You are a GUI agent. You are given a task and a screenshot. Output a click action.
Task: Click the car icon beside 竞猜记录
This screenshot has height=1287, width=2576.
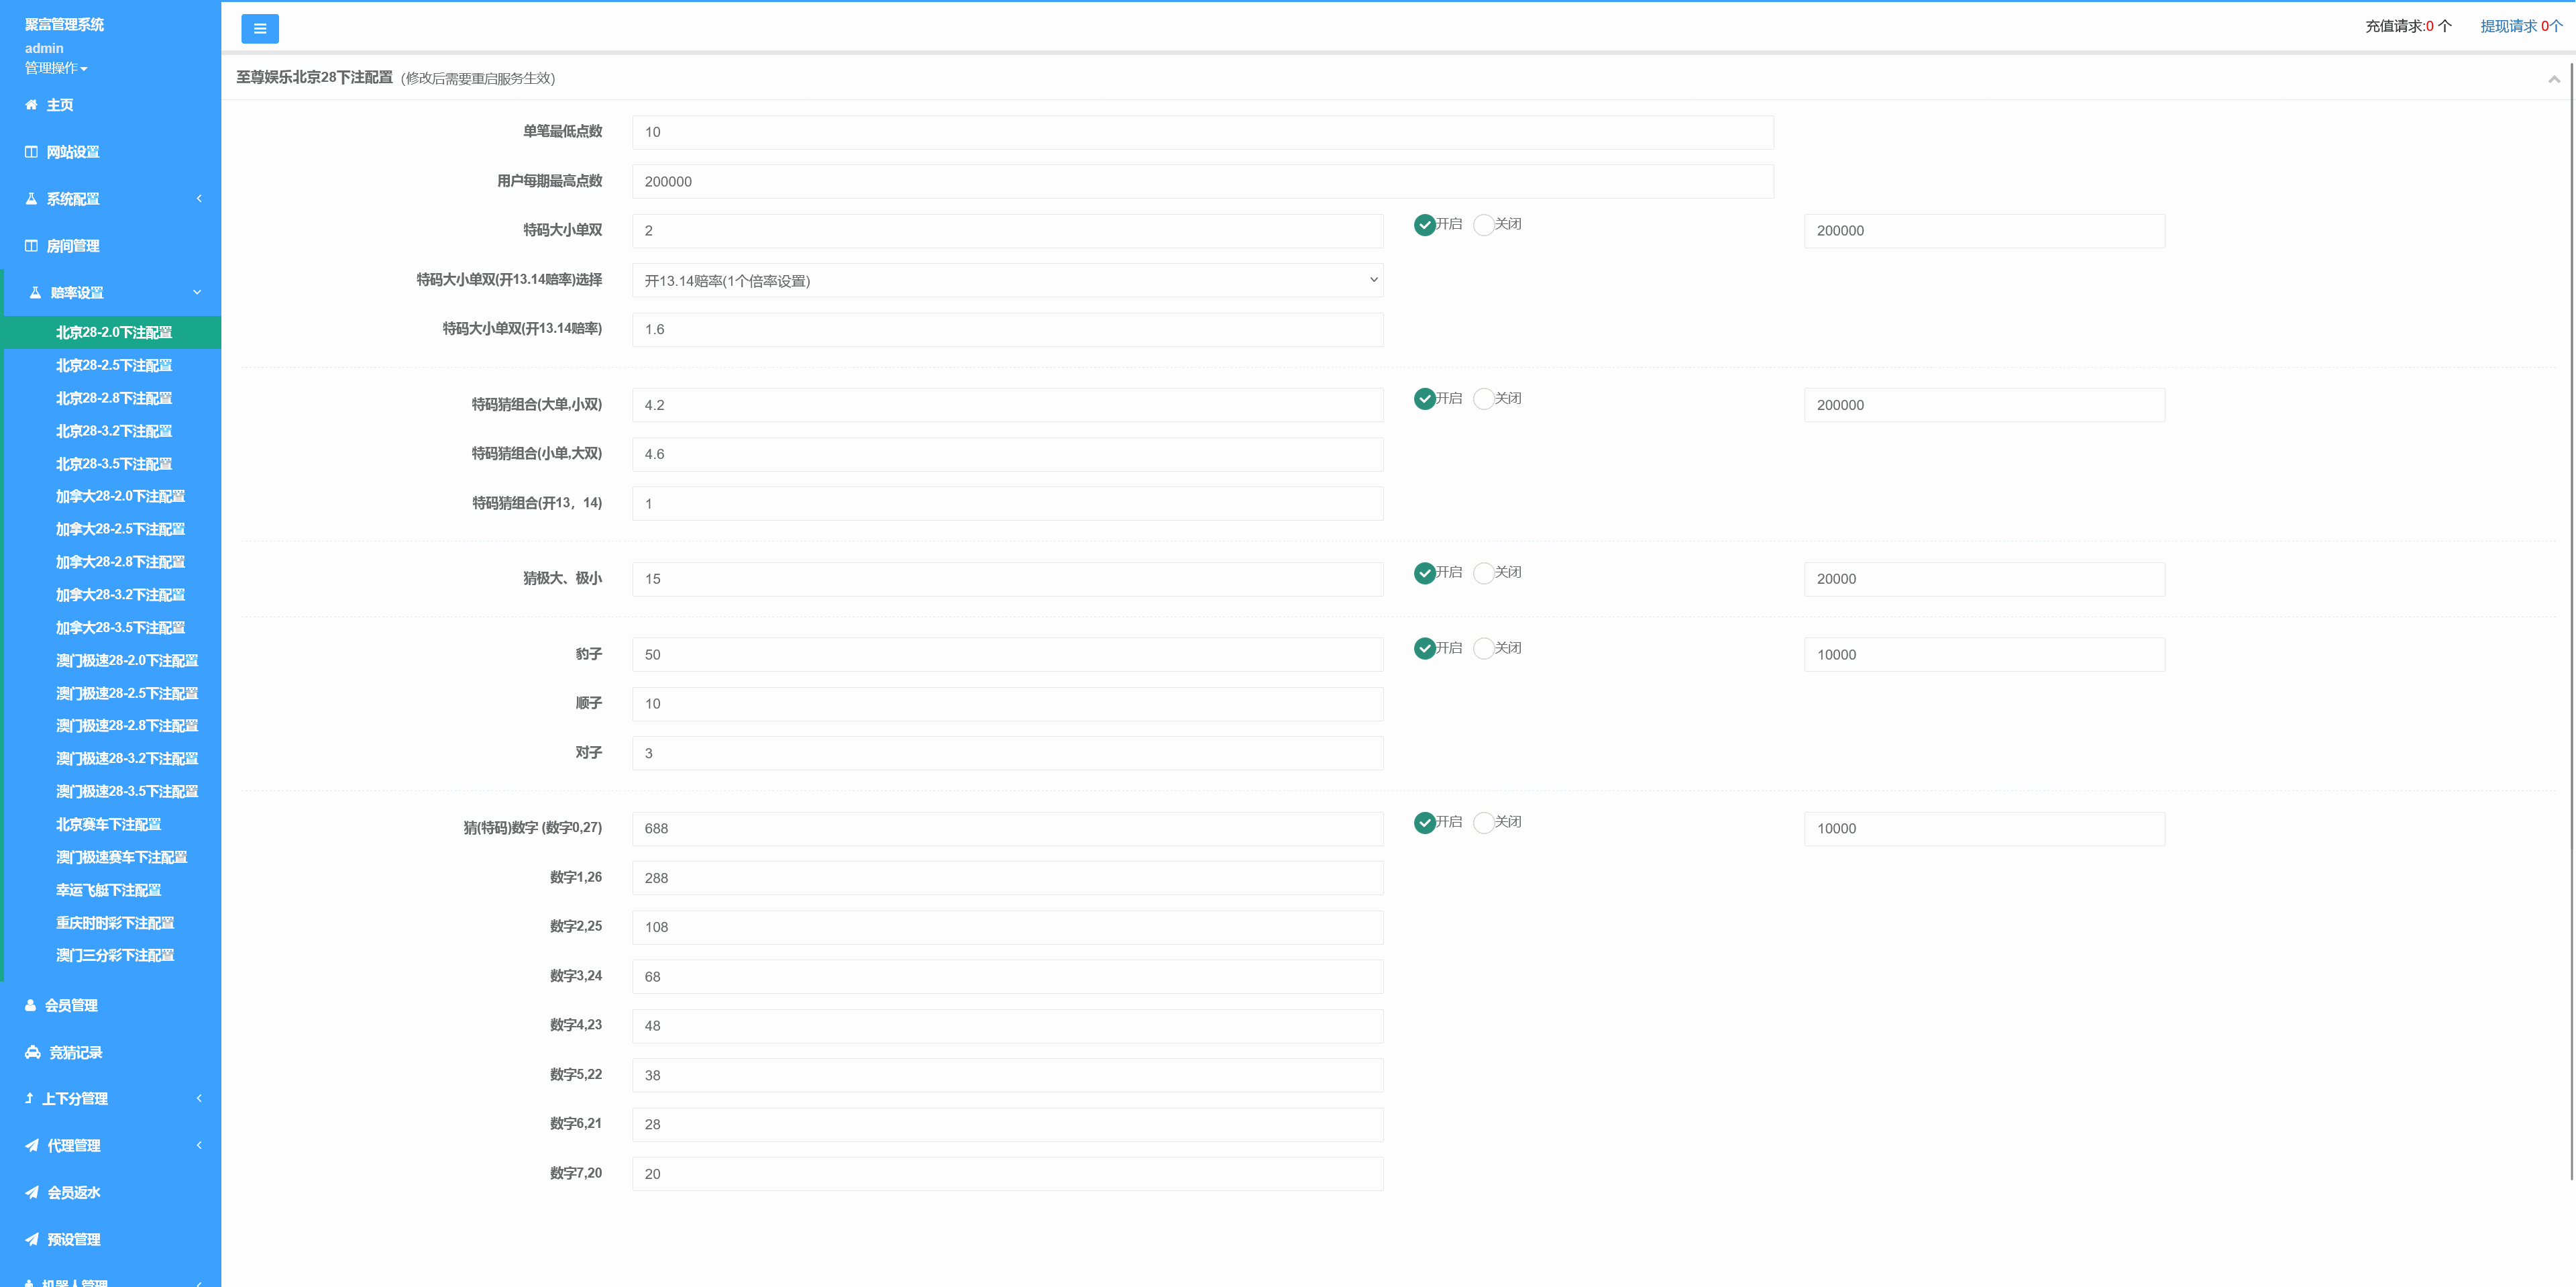(32, 1053)
